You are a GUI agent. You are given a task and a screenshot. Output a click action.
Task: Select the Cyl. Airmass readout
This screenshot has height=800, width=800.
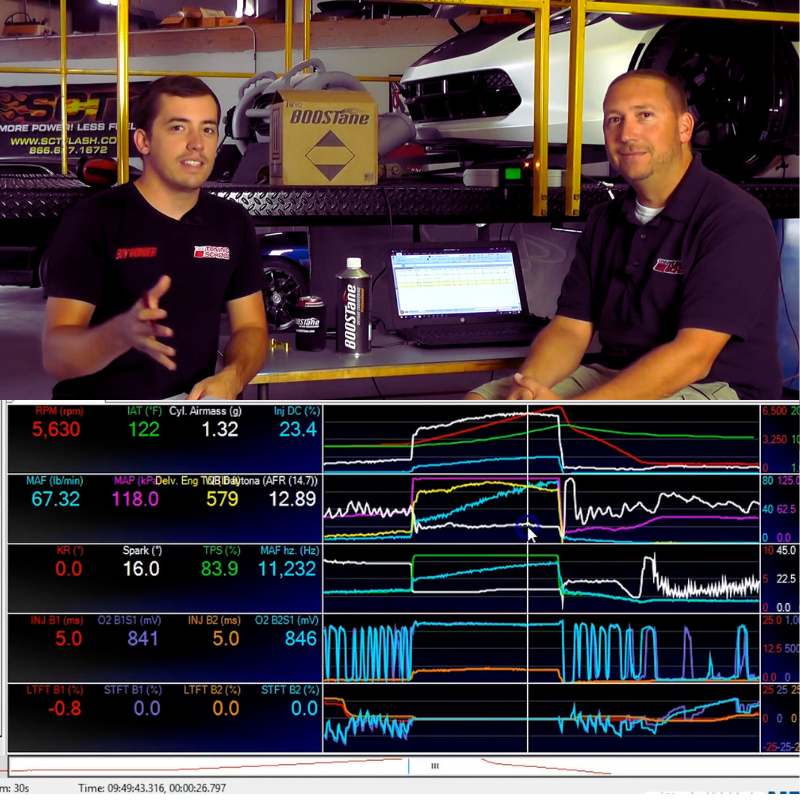[220, 430]
